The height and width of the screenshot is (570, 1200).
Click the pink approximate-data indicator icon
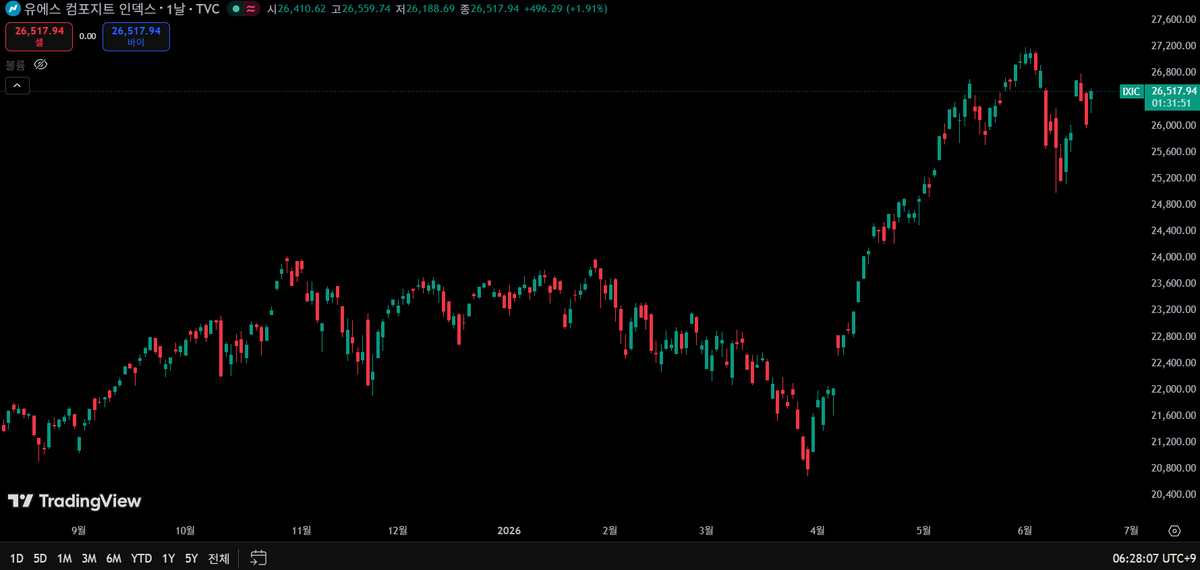point(249,9)
